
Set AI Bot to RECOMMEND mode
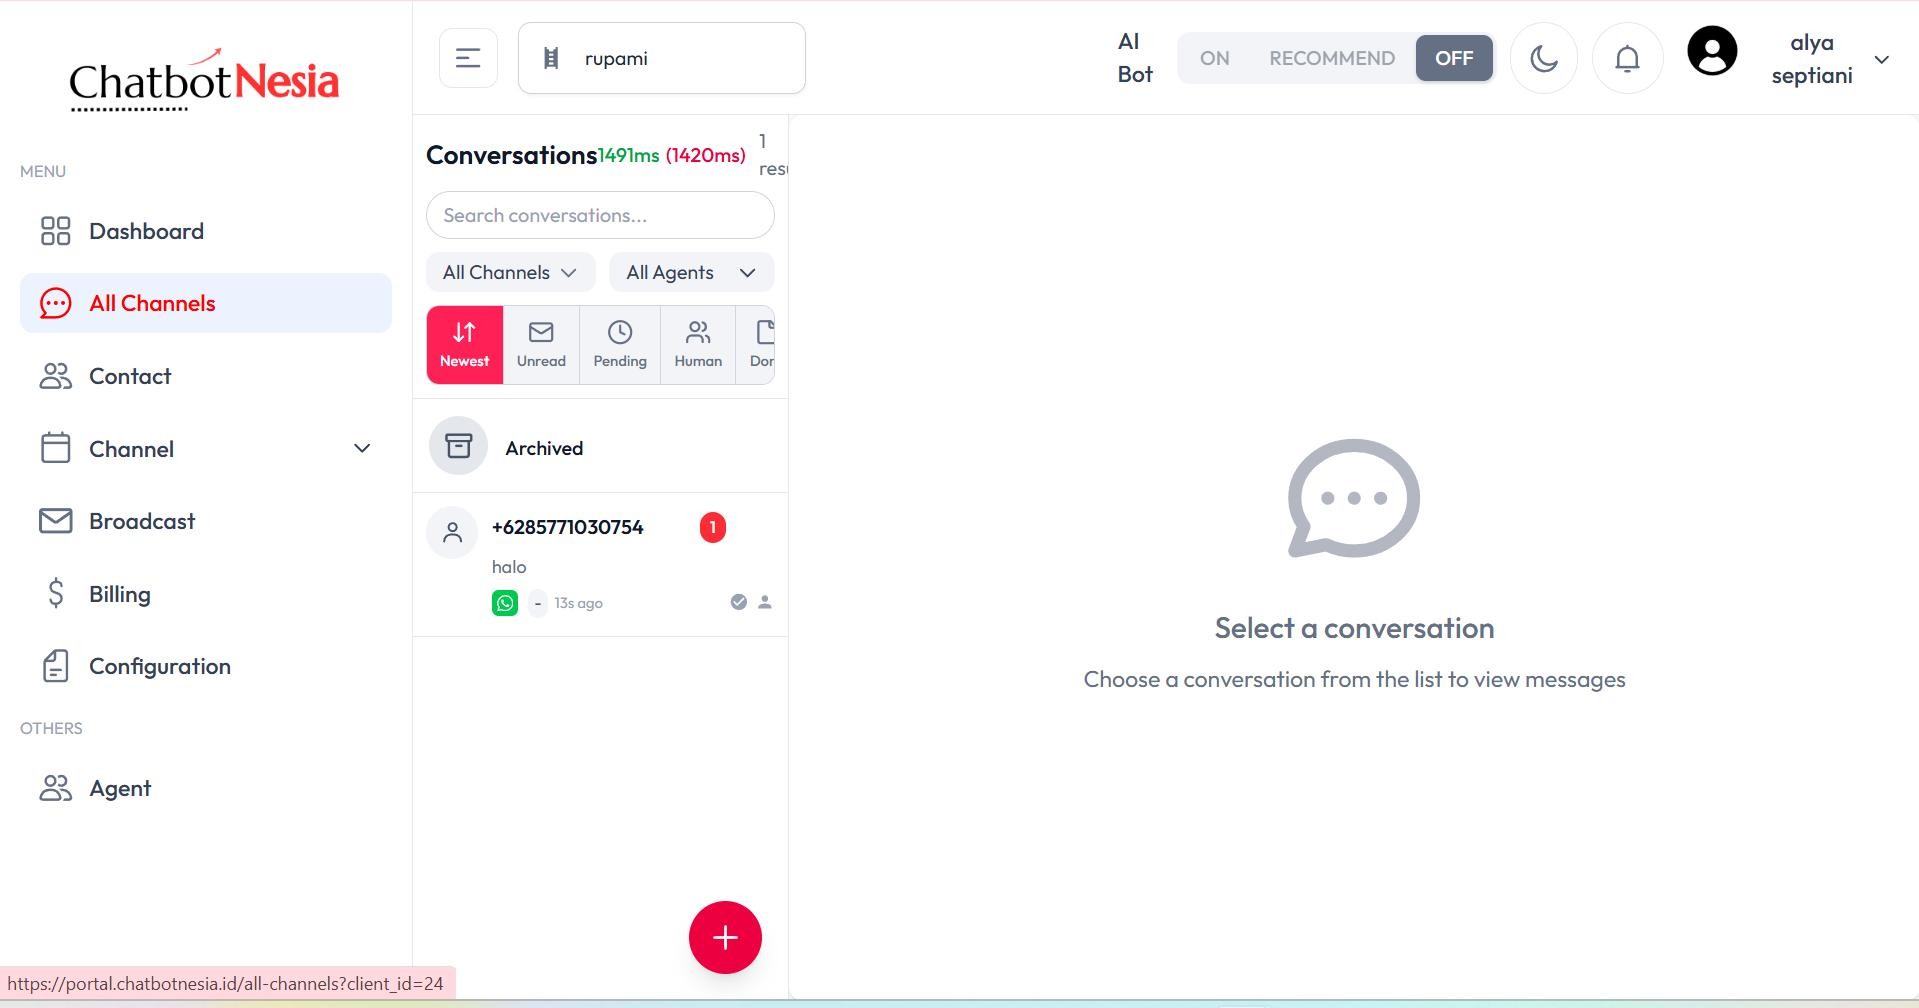click(x=1332, y=58)
